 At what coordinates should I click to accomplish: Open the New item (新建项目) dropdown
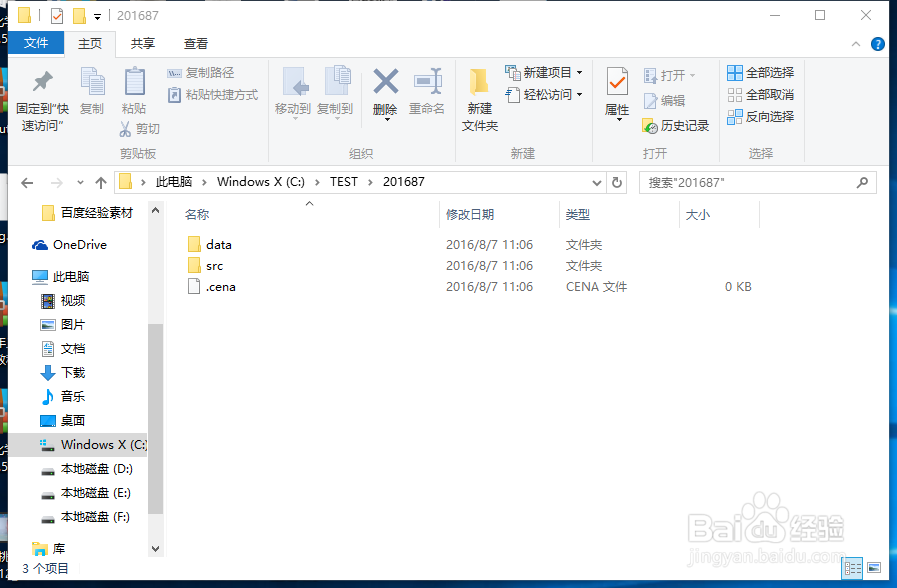point(544,73)
